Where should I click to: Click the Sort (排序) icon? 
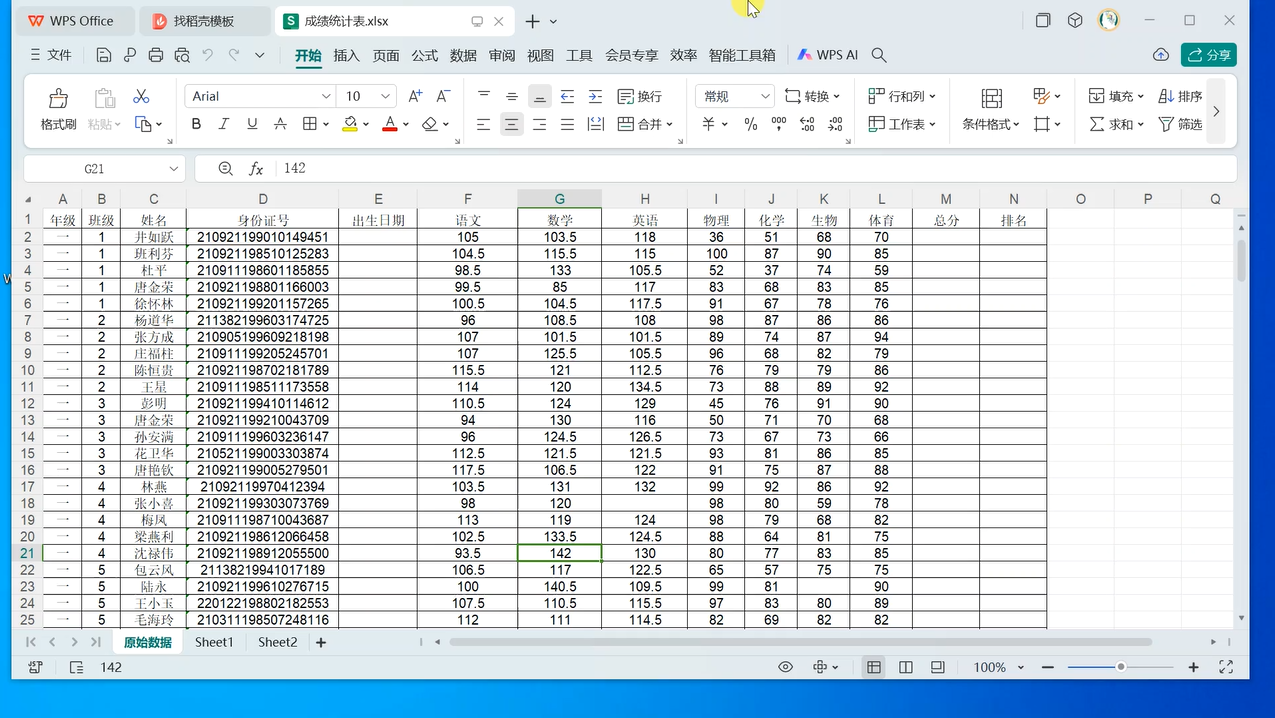click(1166, 96)
